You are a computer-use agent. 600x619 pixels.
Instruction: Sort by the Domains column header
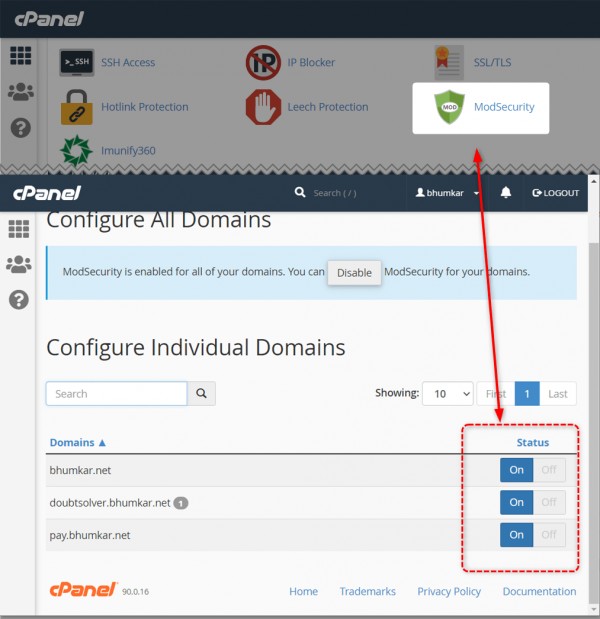77,442
